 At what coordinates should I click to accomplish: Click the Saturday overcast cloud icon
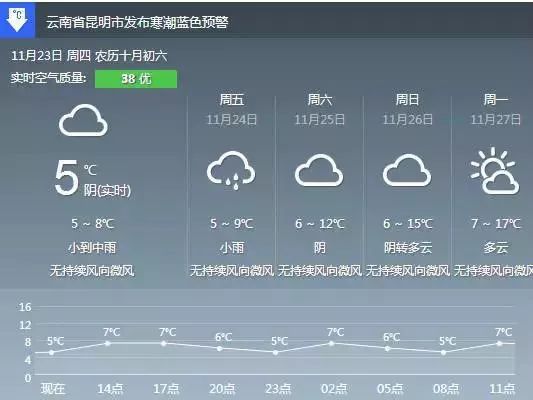[x=319, y=170]
